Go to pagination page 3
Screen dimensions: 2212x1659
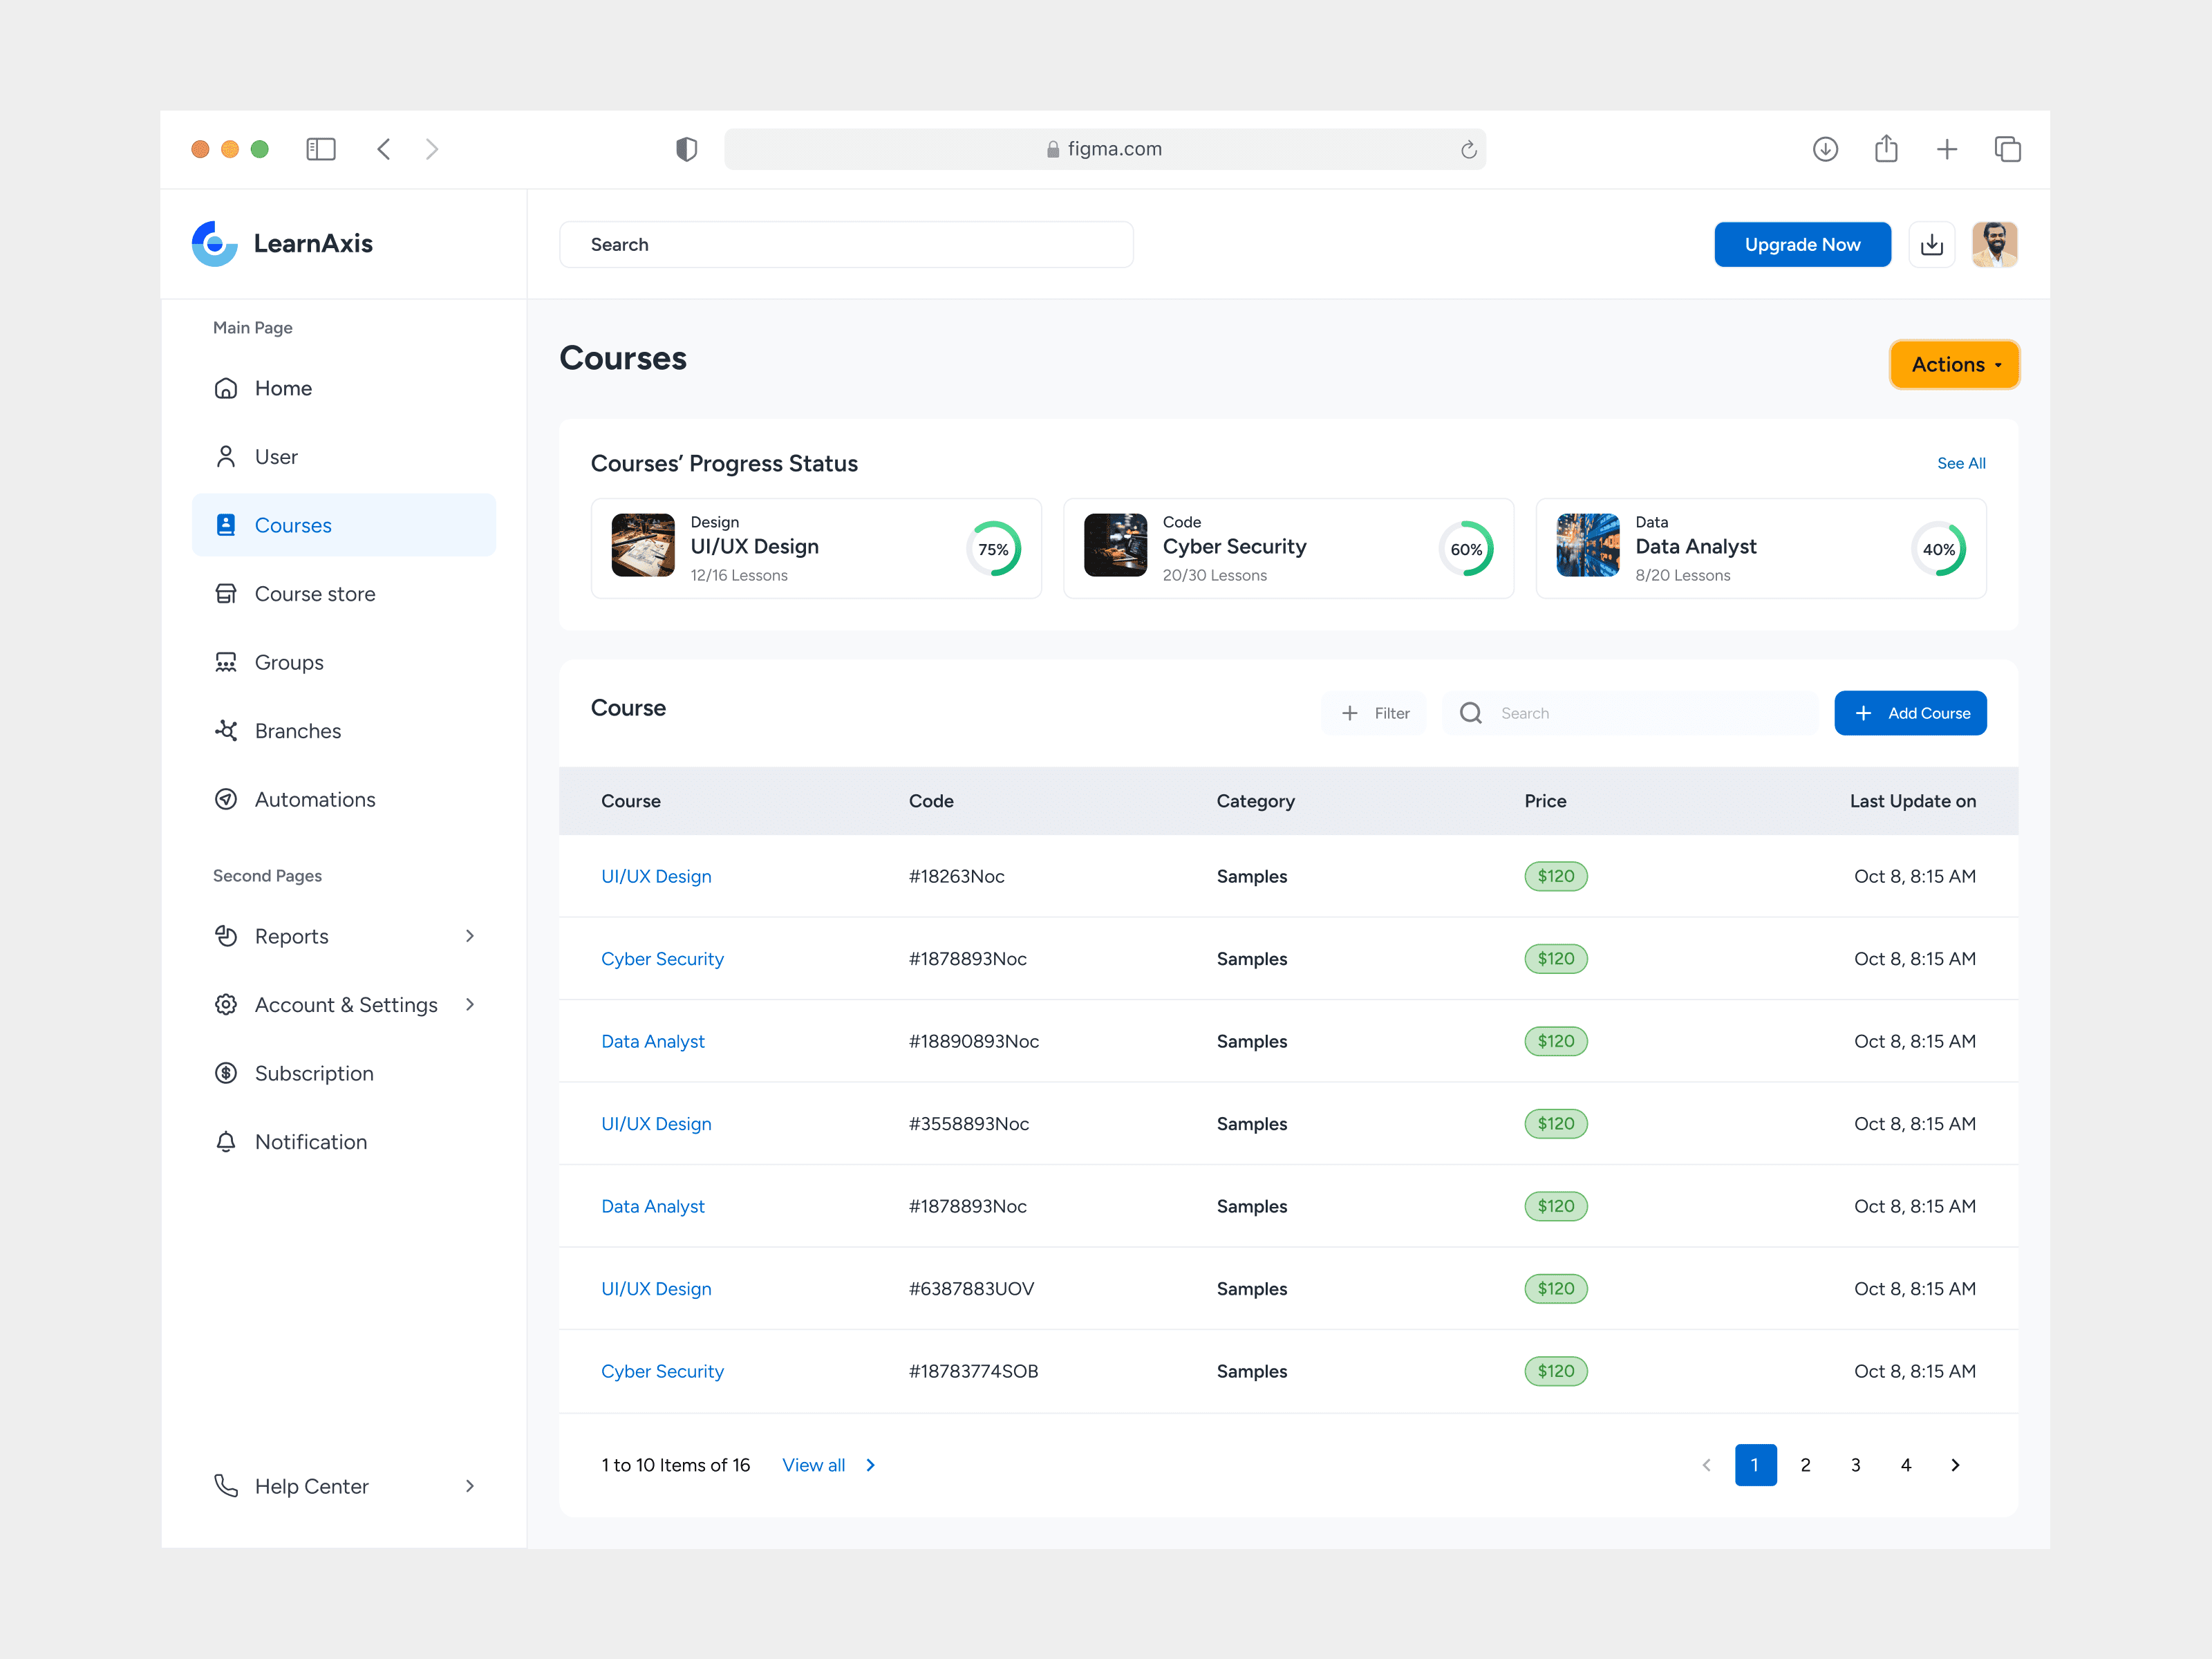pos(1855,1465)
